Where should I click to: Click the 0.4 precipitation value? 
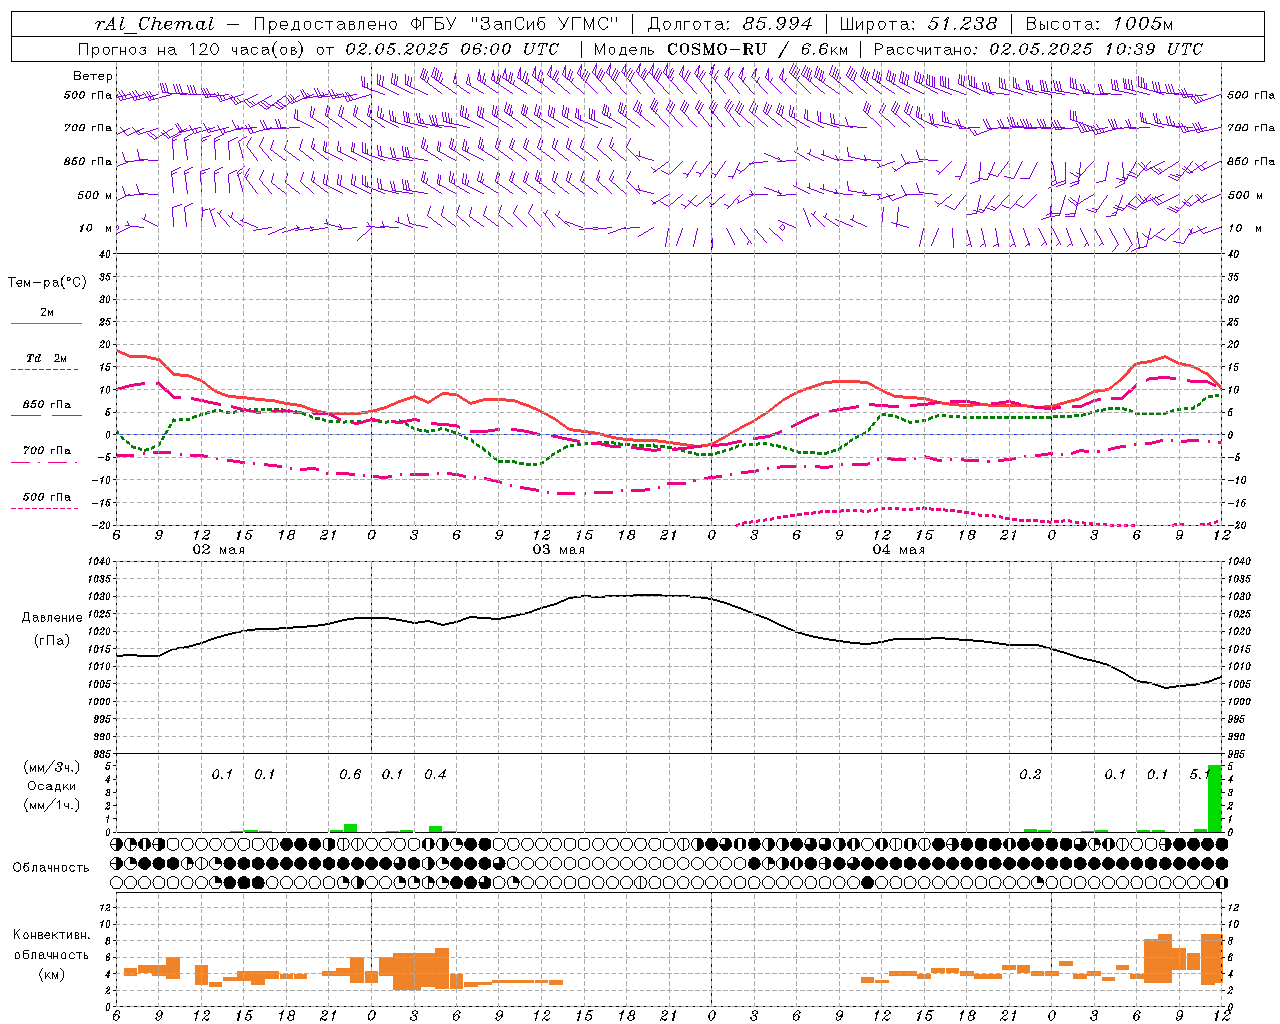click(x=435, y=775)
